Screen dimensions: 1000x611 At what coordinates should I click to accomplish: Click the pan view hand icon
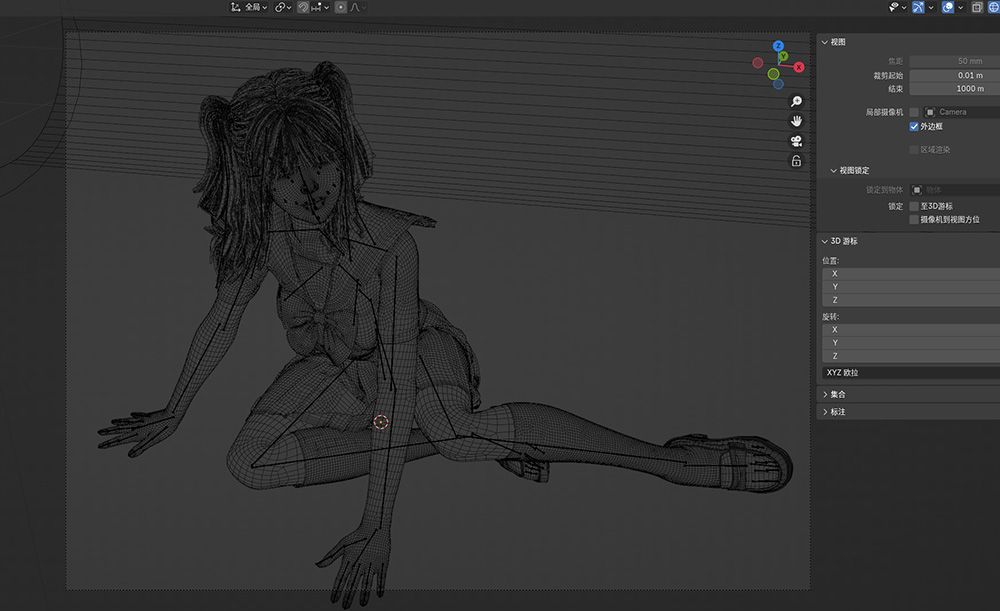click(x=796, y=121)
